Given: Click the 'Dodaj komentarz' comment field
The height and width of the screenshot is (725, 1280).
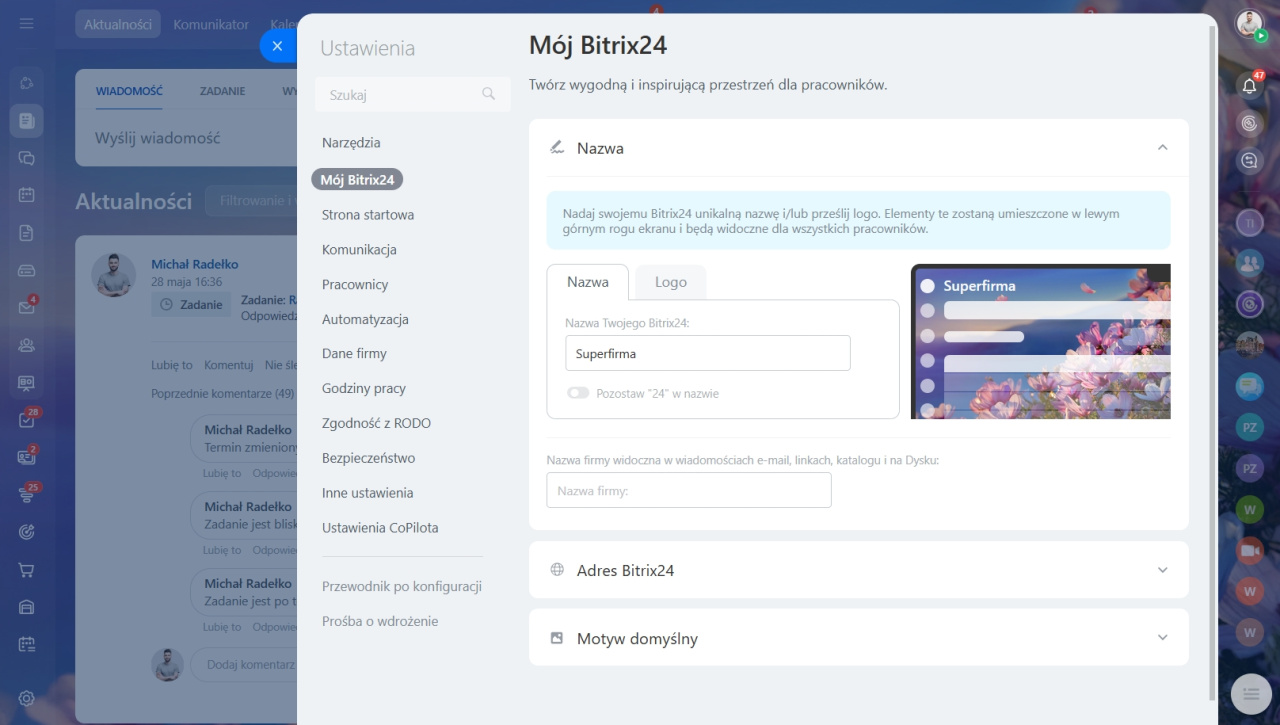Looking at the screenshot, I should pos(244,665).
